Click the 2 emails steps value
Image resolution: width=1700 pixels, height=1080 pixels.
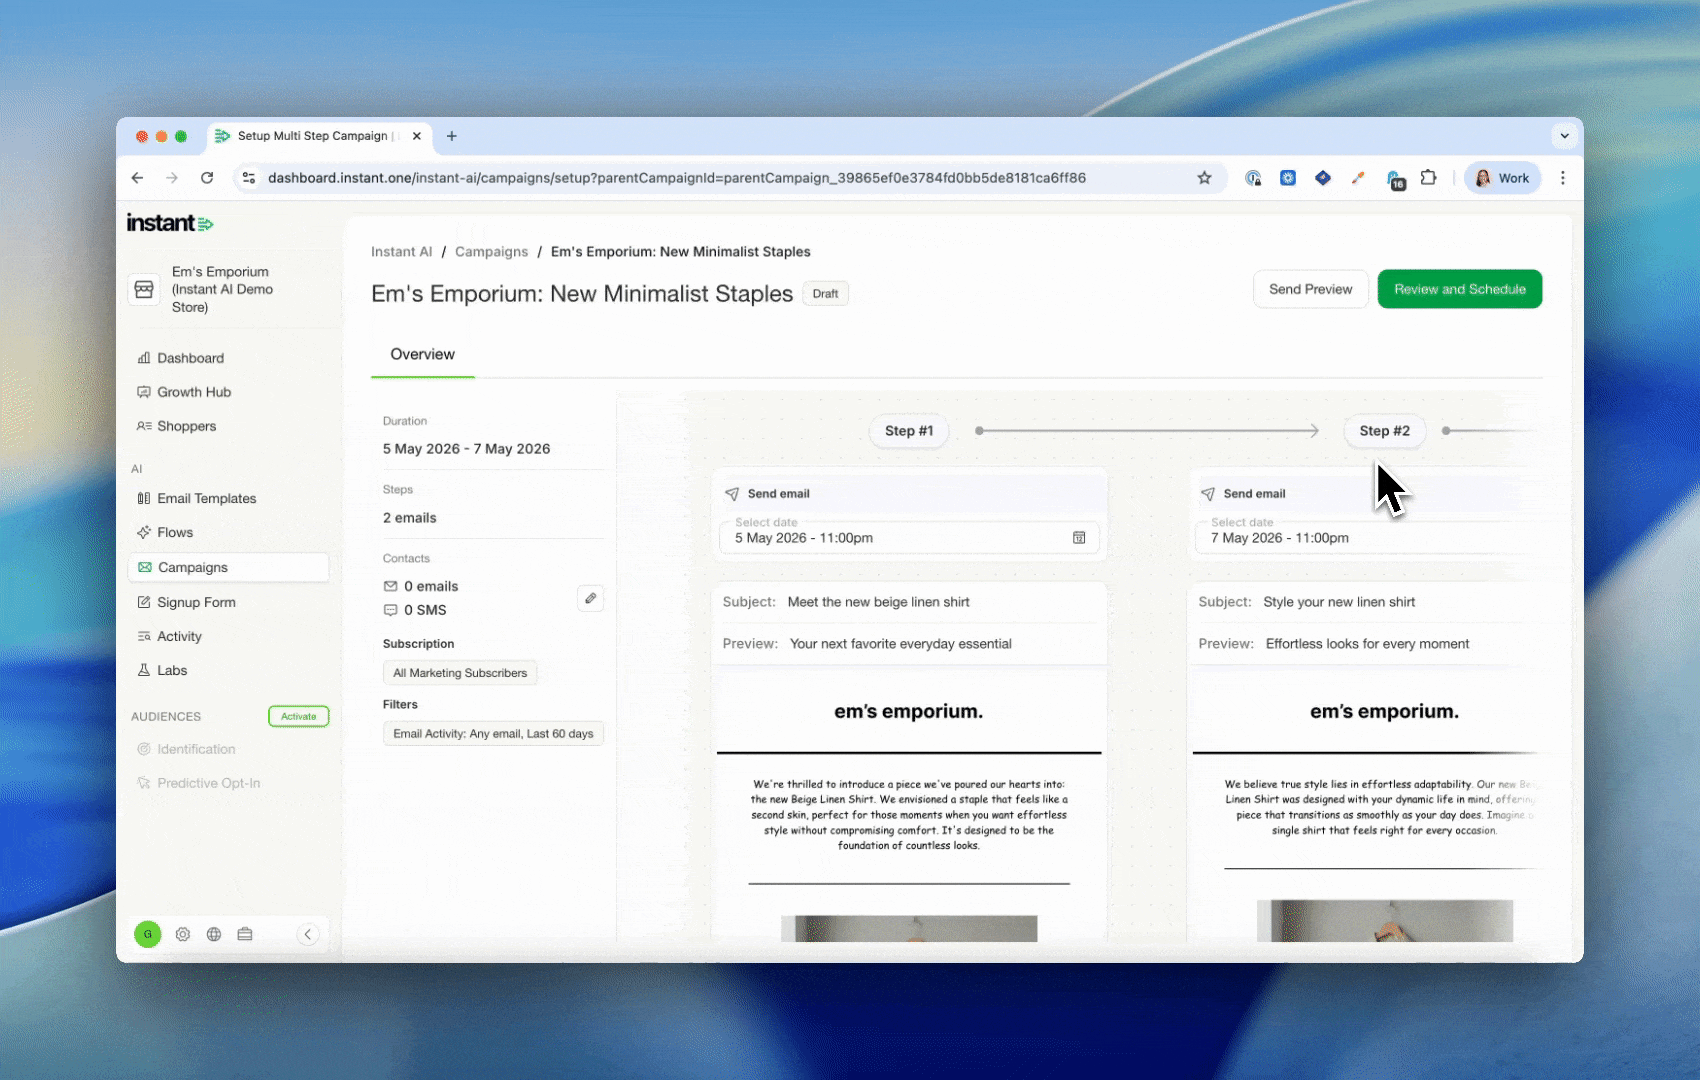[x=409, y=518]
